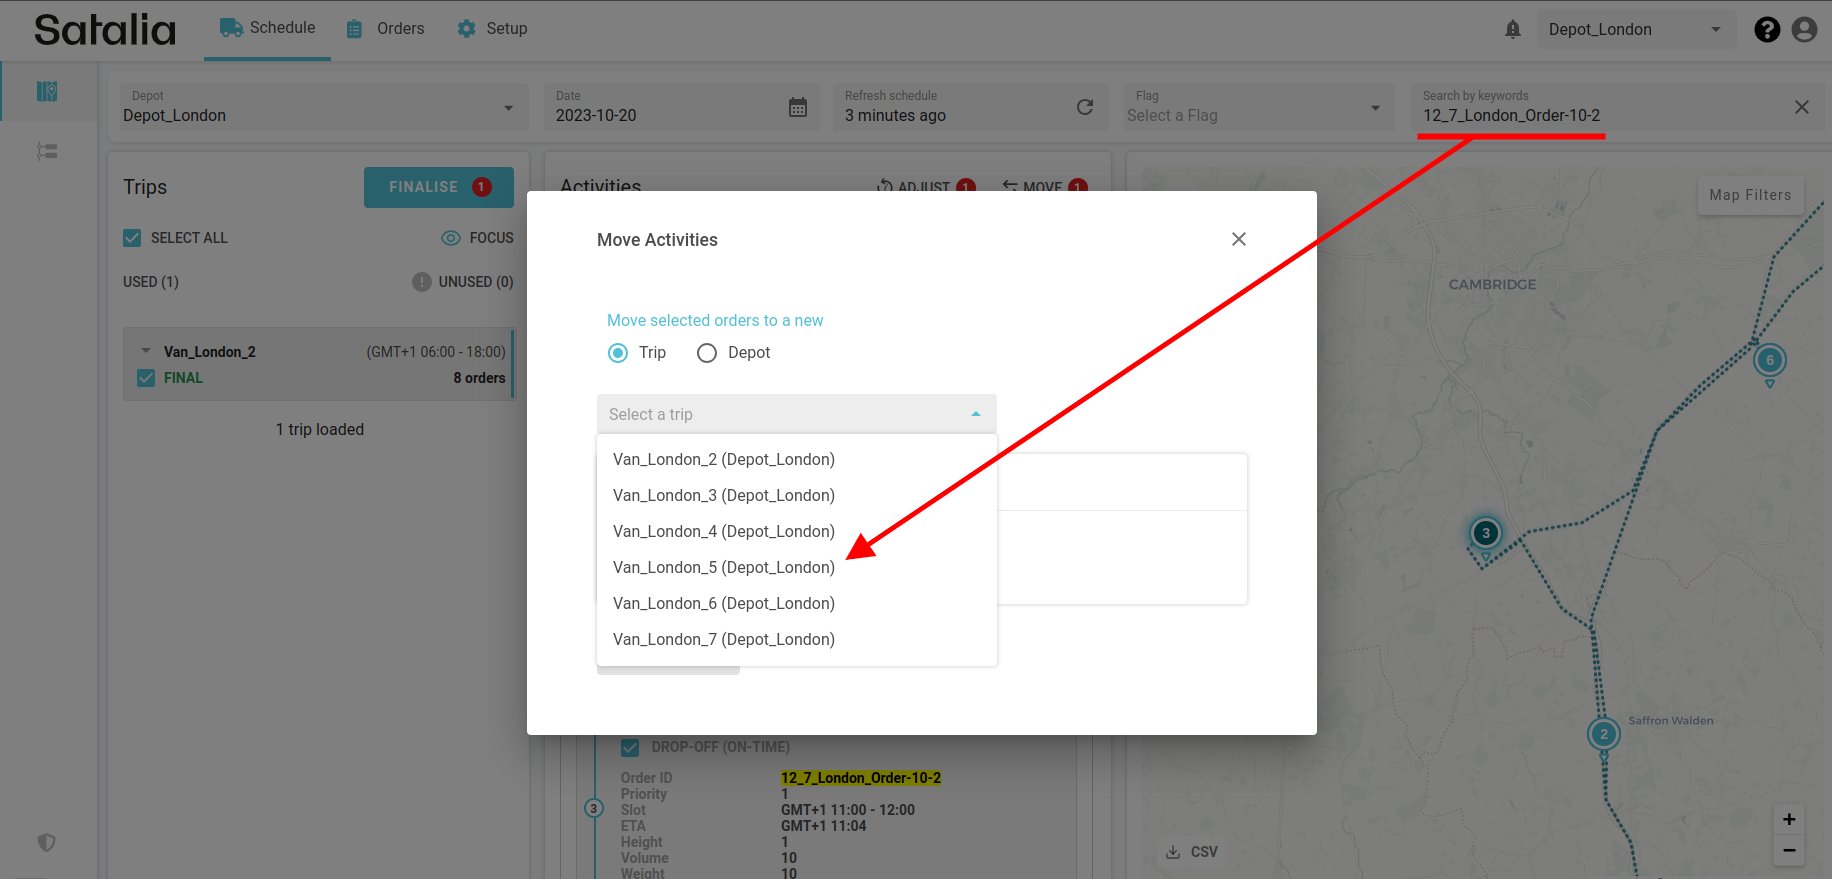
Task: Click the Finalise button
Action: [439, 187]
